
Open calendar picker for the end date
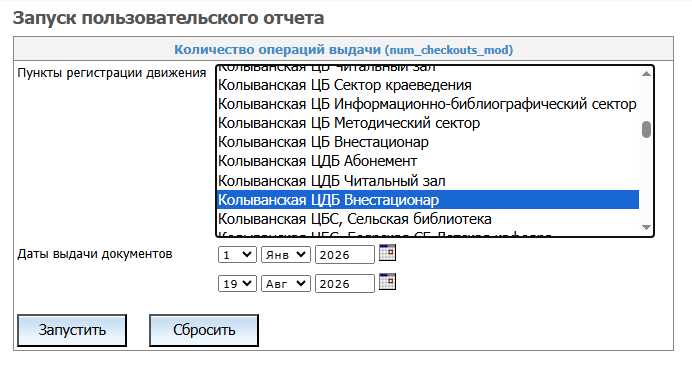point(387,281)
